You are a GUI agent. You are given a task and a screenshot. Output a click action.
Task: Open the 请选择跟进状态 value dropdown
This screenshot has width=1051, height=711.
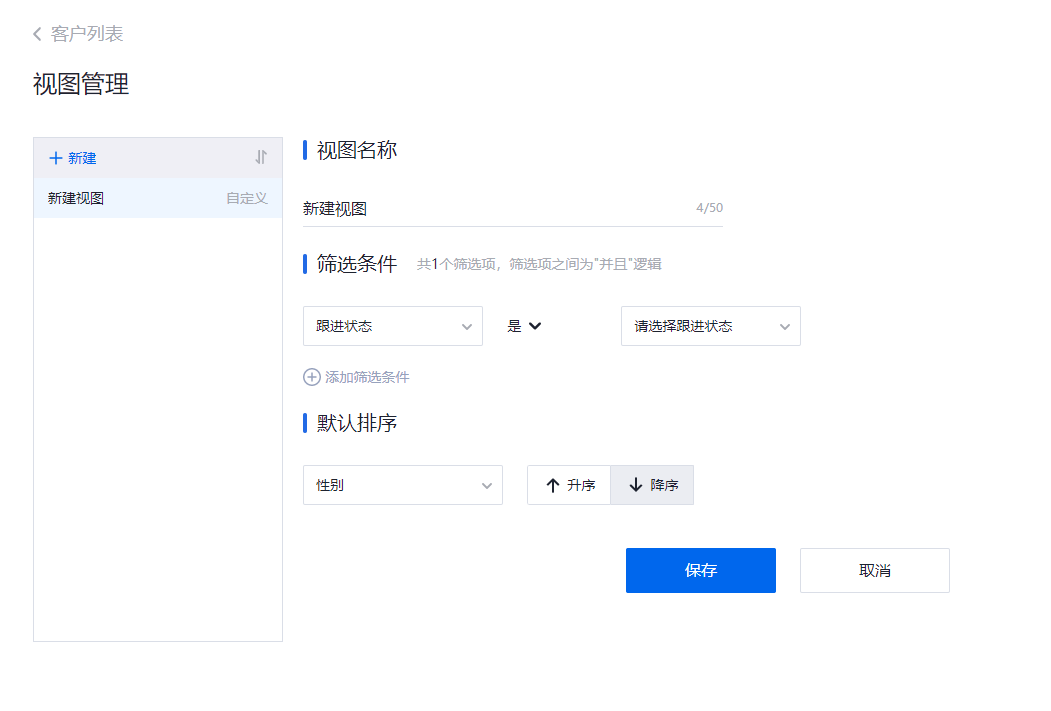pos(710,326)
